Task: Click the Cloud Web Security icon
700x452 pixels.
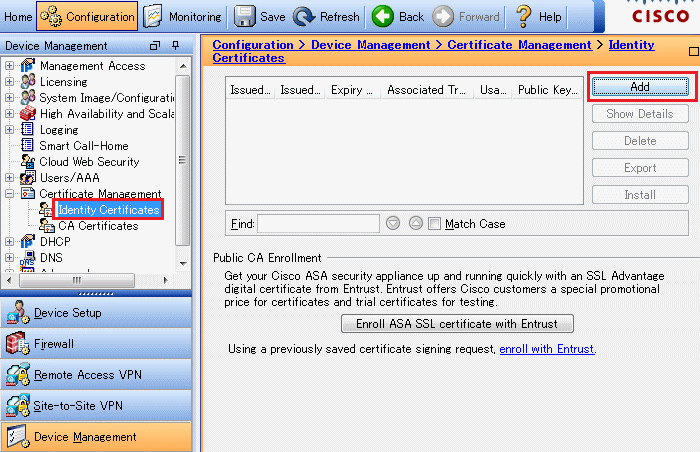Action: tap(28, 161)
